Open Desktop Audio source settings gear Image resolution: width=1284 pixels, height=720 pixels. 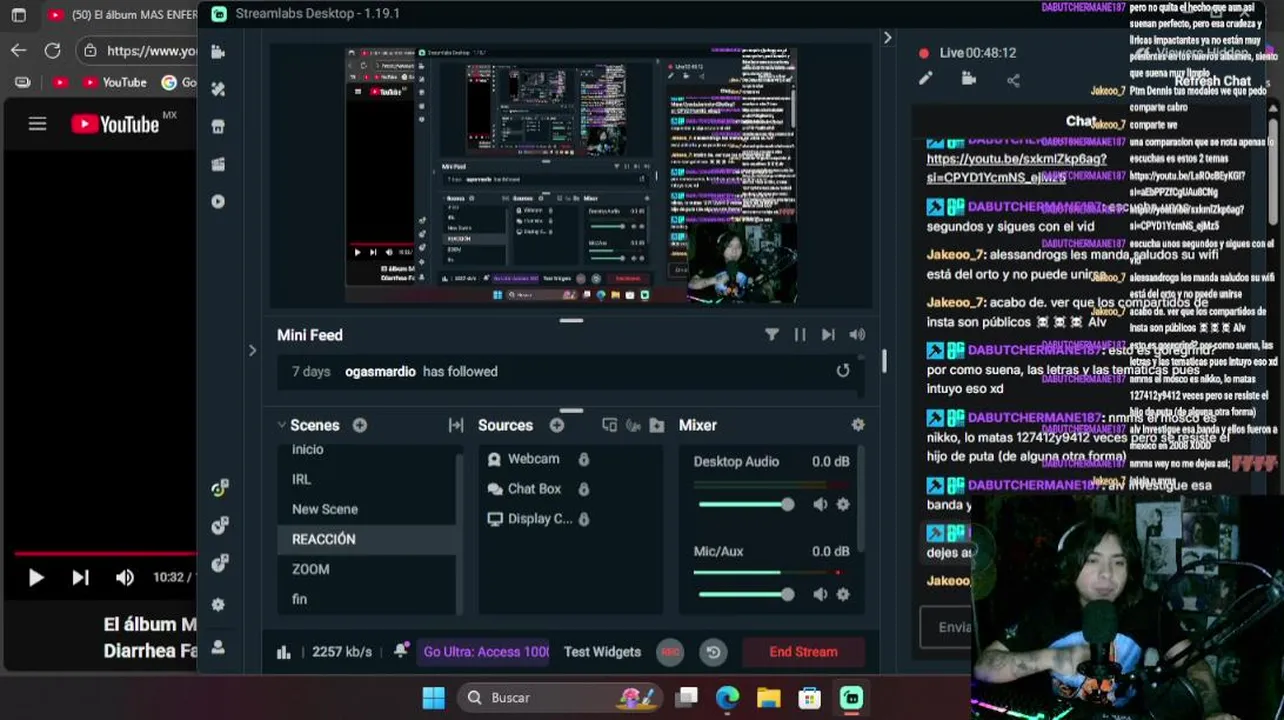843,505
